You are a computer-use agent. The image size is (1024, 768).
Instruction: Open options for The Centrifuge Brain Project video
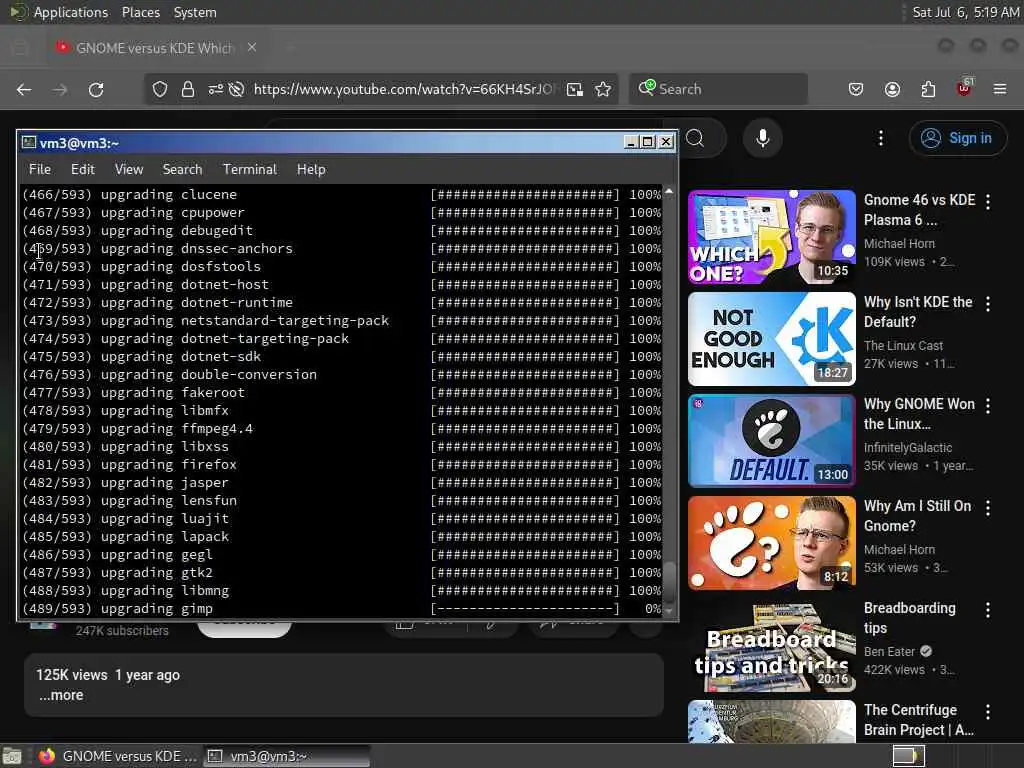pos(987,711)
